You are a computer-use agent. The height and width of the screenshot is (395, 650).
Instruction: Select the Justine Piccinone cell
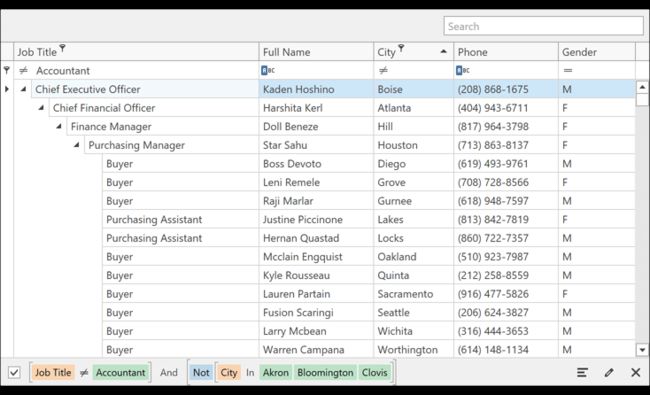[x=316, y=219]
